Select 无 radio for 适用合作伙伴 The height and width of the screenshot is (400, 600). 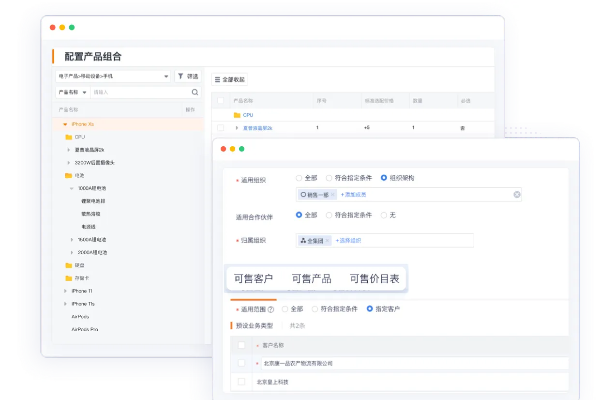[384, 215]
